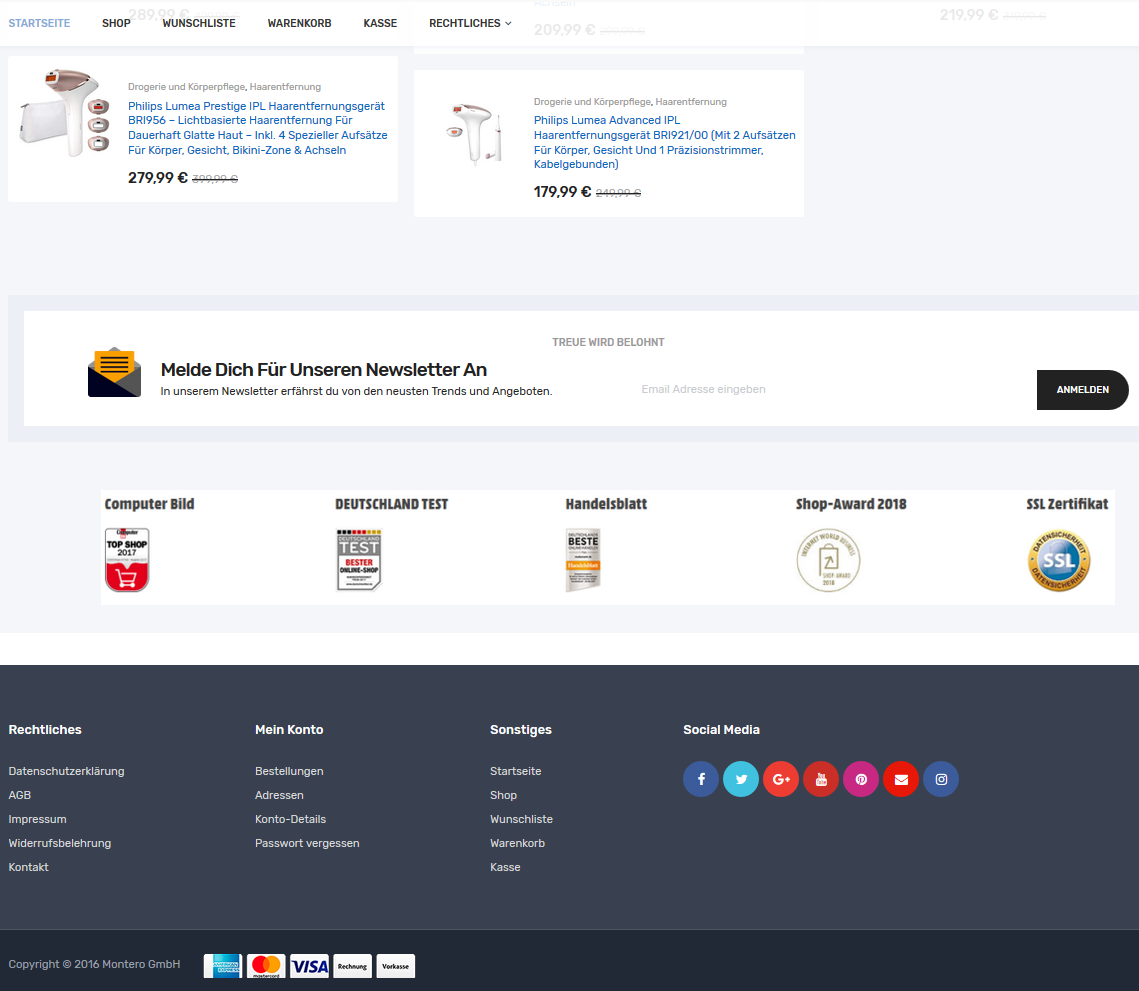Open the Philips Lumea Prestige BRI956 product link
This screenshot has height=991, width=1139.
coord(258,128)
